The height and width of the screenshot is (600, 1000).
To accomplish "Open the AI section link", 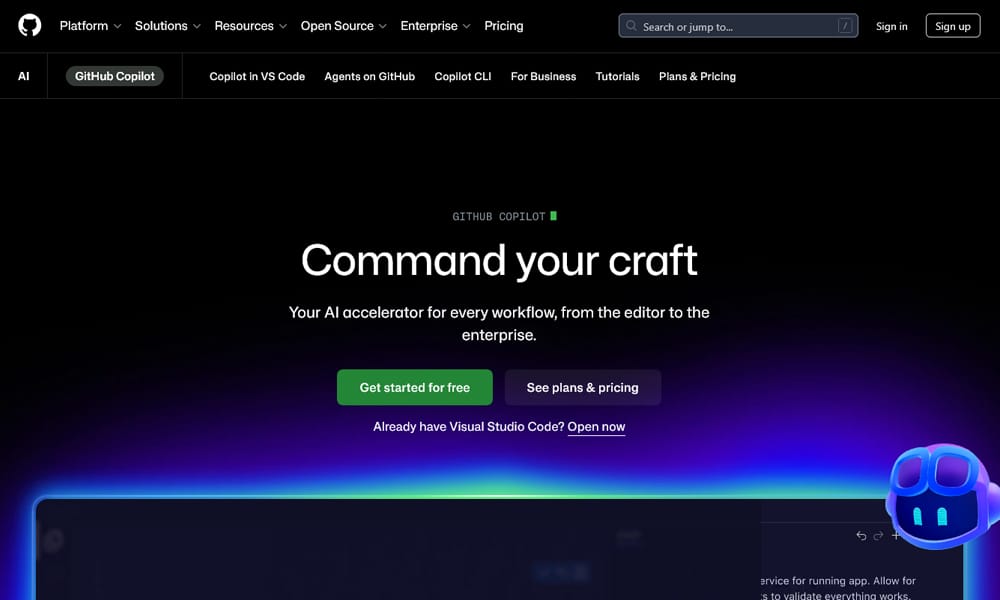I will point(24,76).
